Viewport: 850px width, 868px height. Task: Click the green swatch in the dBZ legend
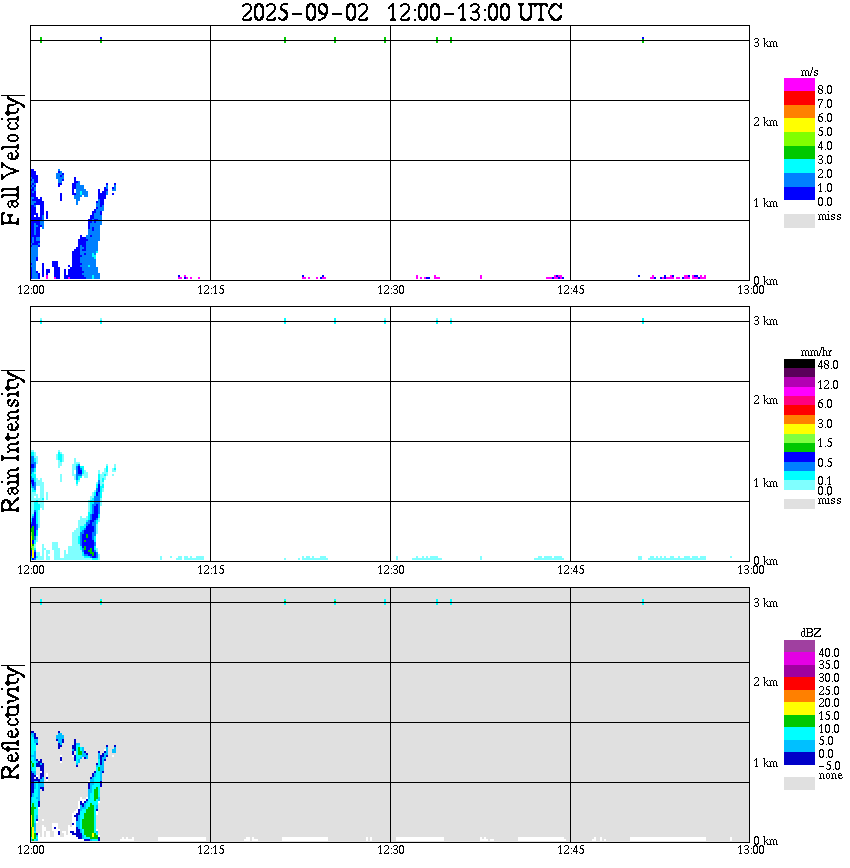coord(799,721)
